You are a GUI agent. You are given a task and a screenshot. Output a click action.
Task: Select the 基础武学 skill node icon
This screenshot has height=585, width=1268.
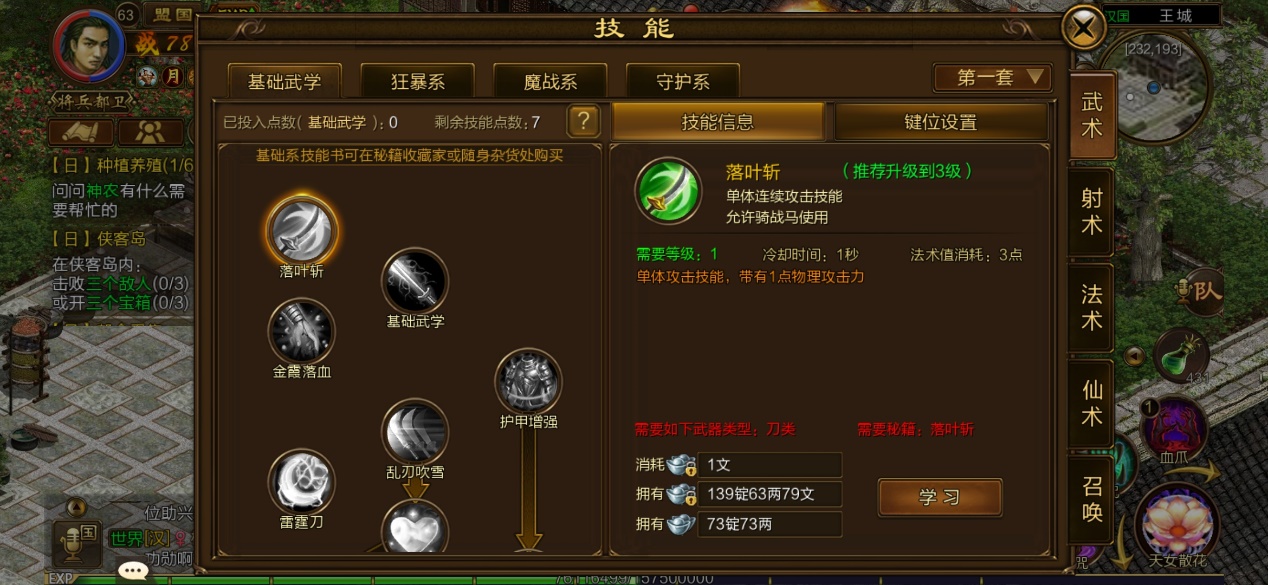[415, 280]
